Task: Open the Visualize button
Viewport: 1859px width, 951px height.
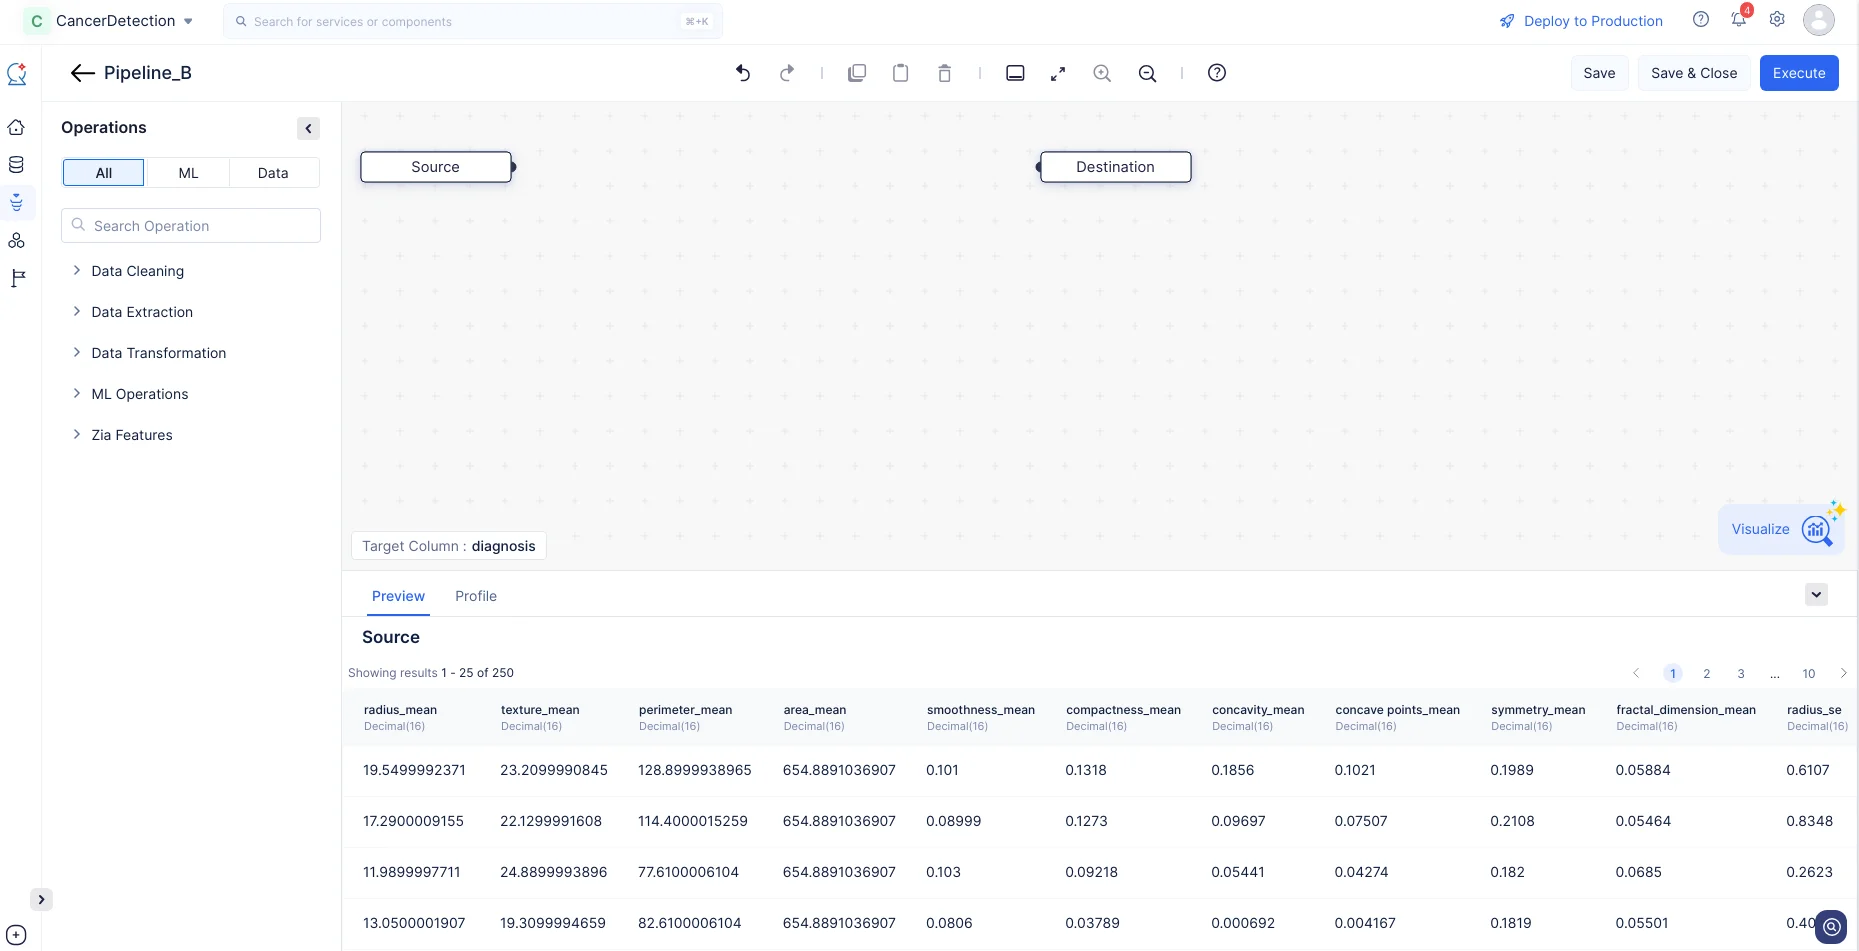Action: click(x=1781, y=529)
